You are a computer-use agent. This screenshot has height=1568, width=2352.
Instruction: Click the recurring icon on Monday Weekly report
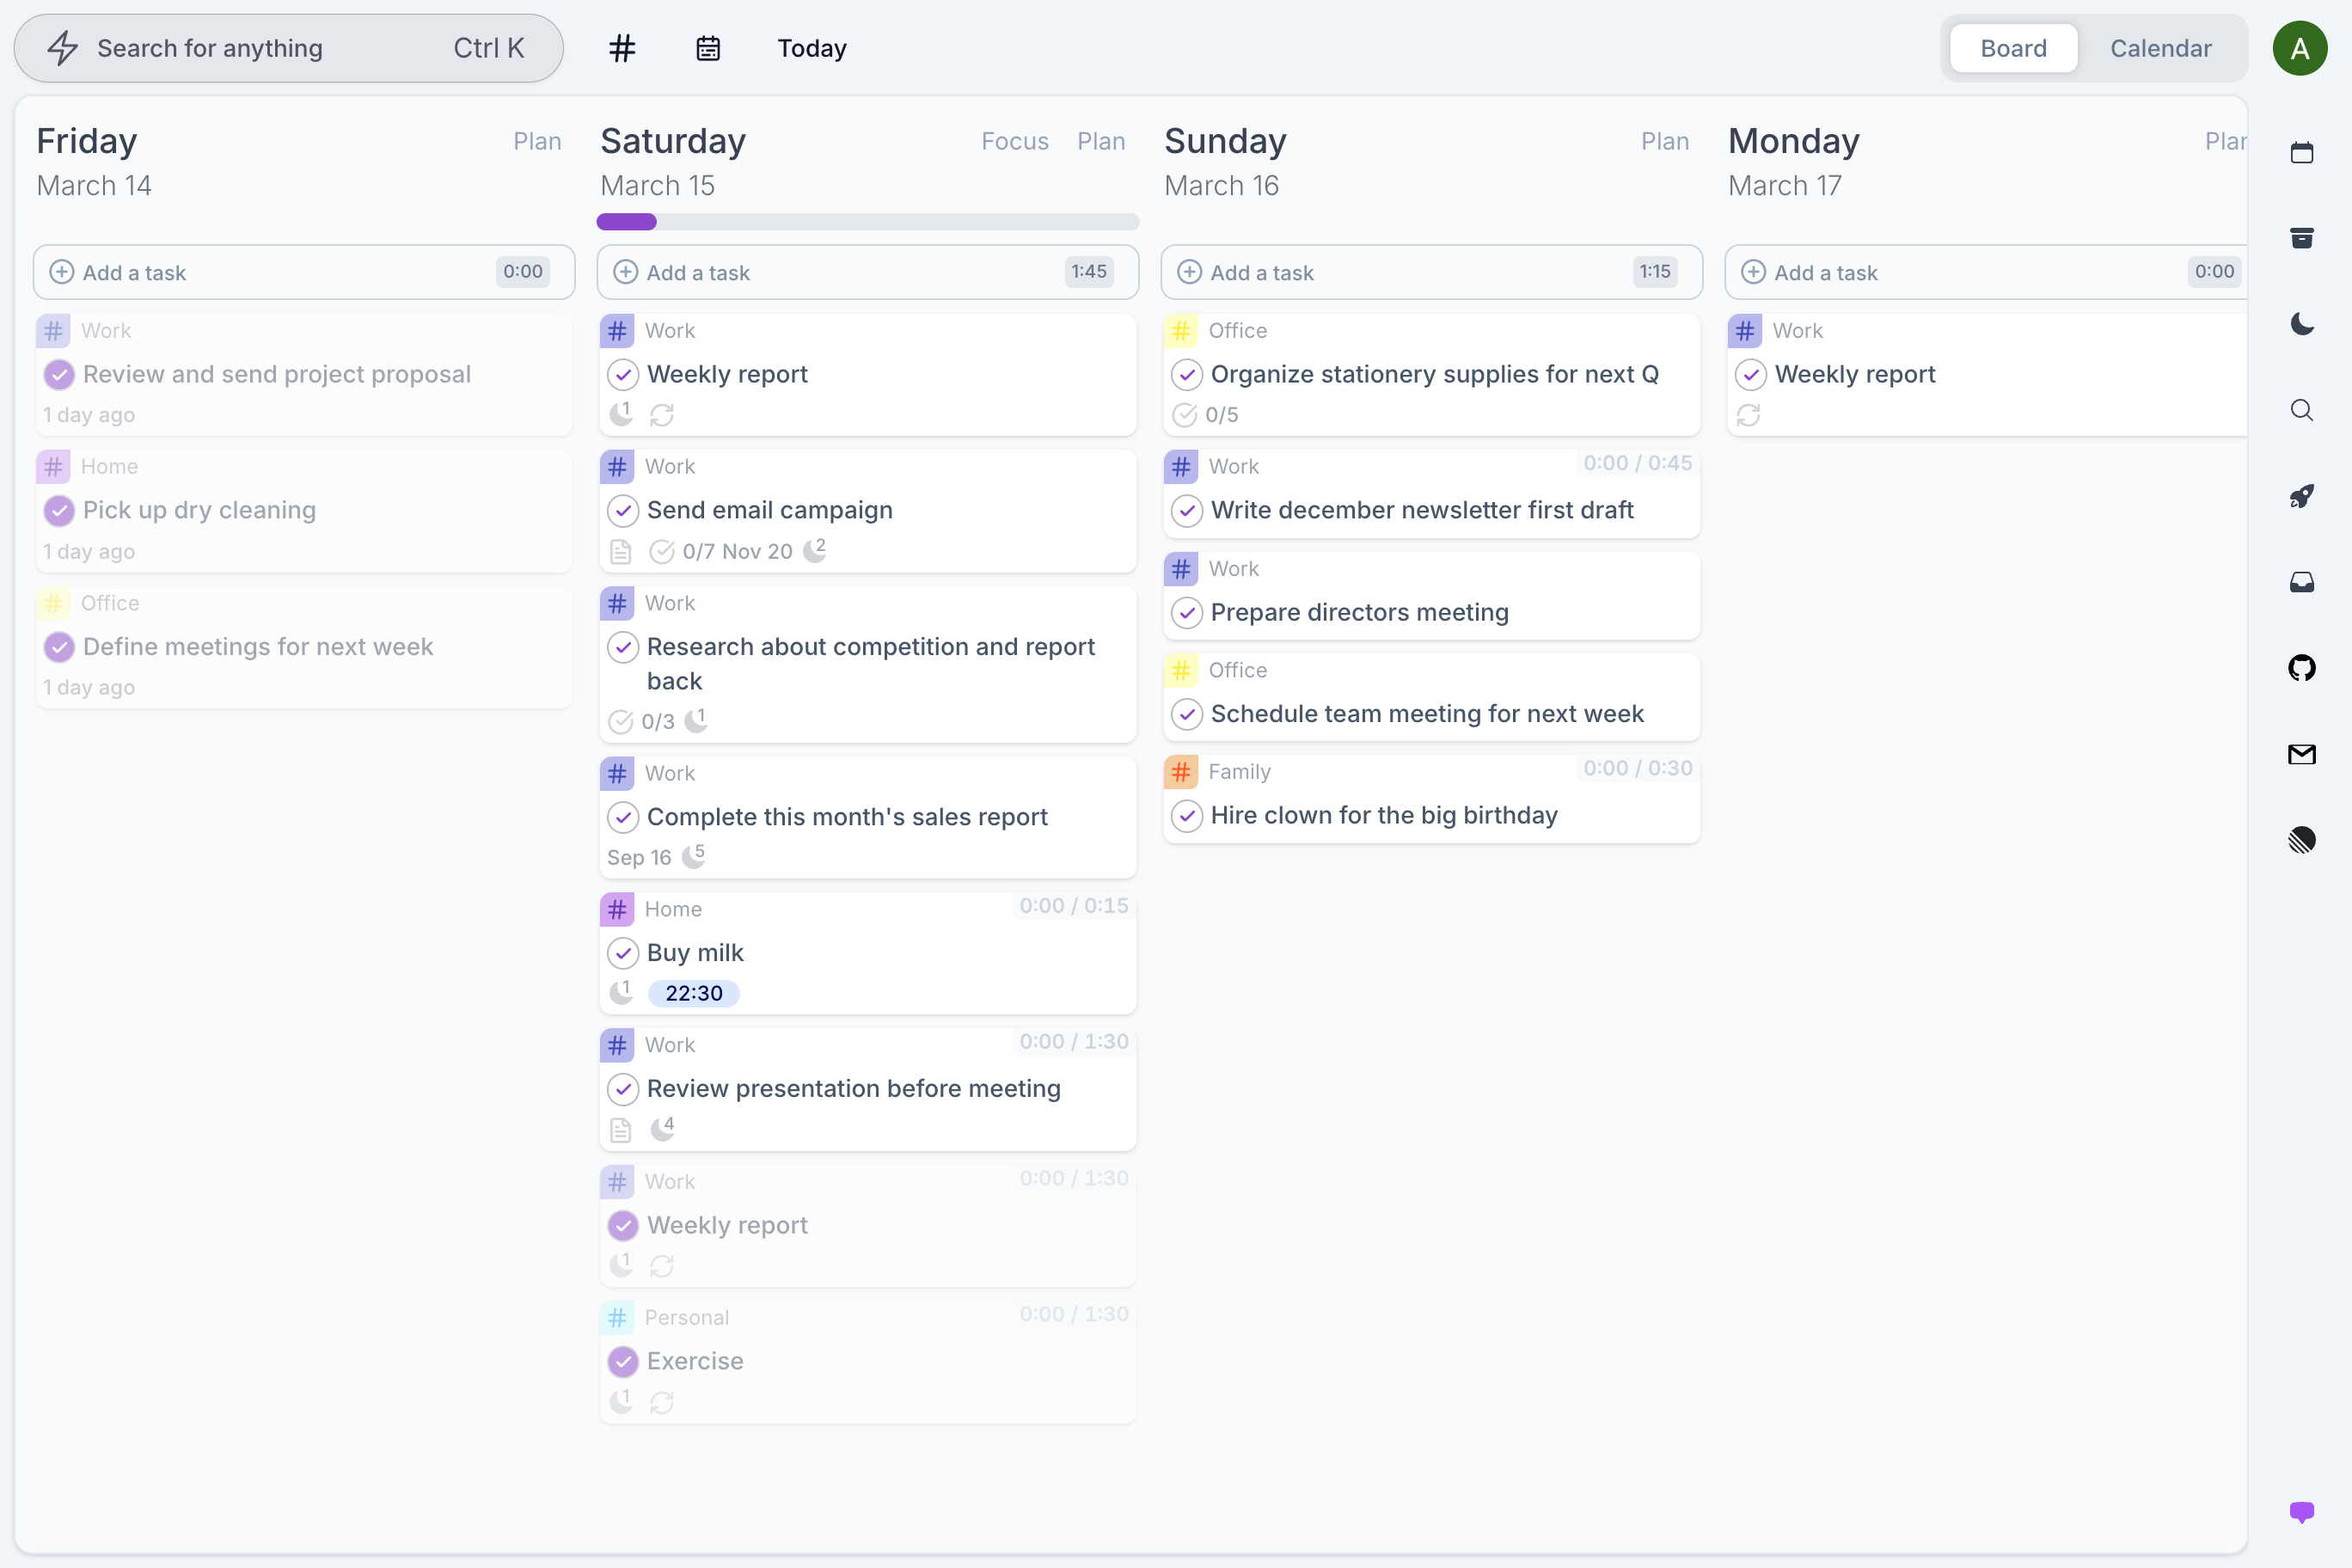(1748, 415)
